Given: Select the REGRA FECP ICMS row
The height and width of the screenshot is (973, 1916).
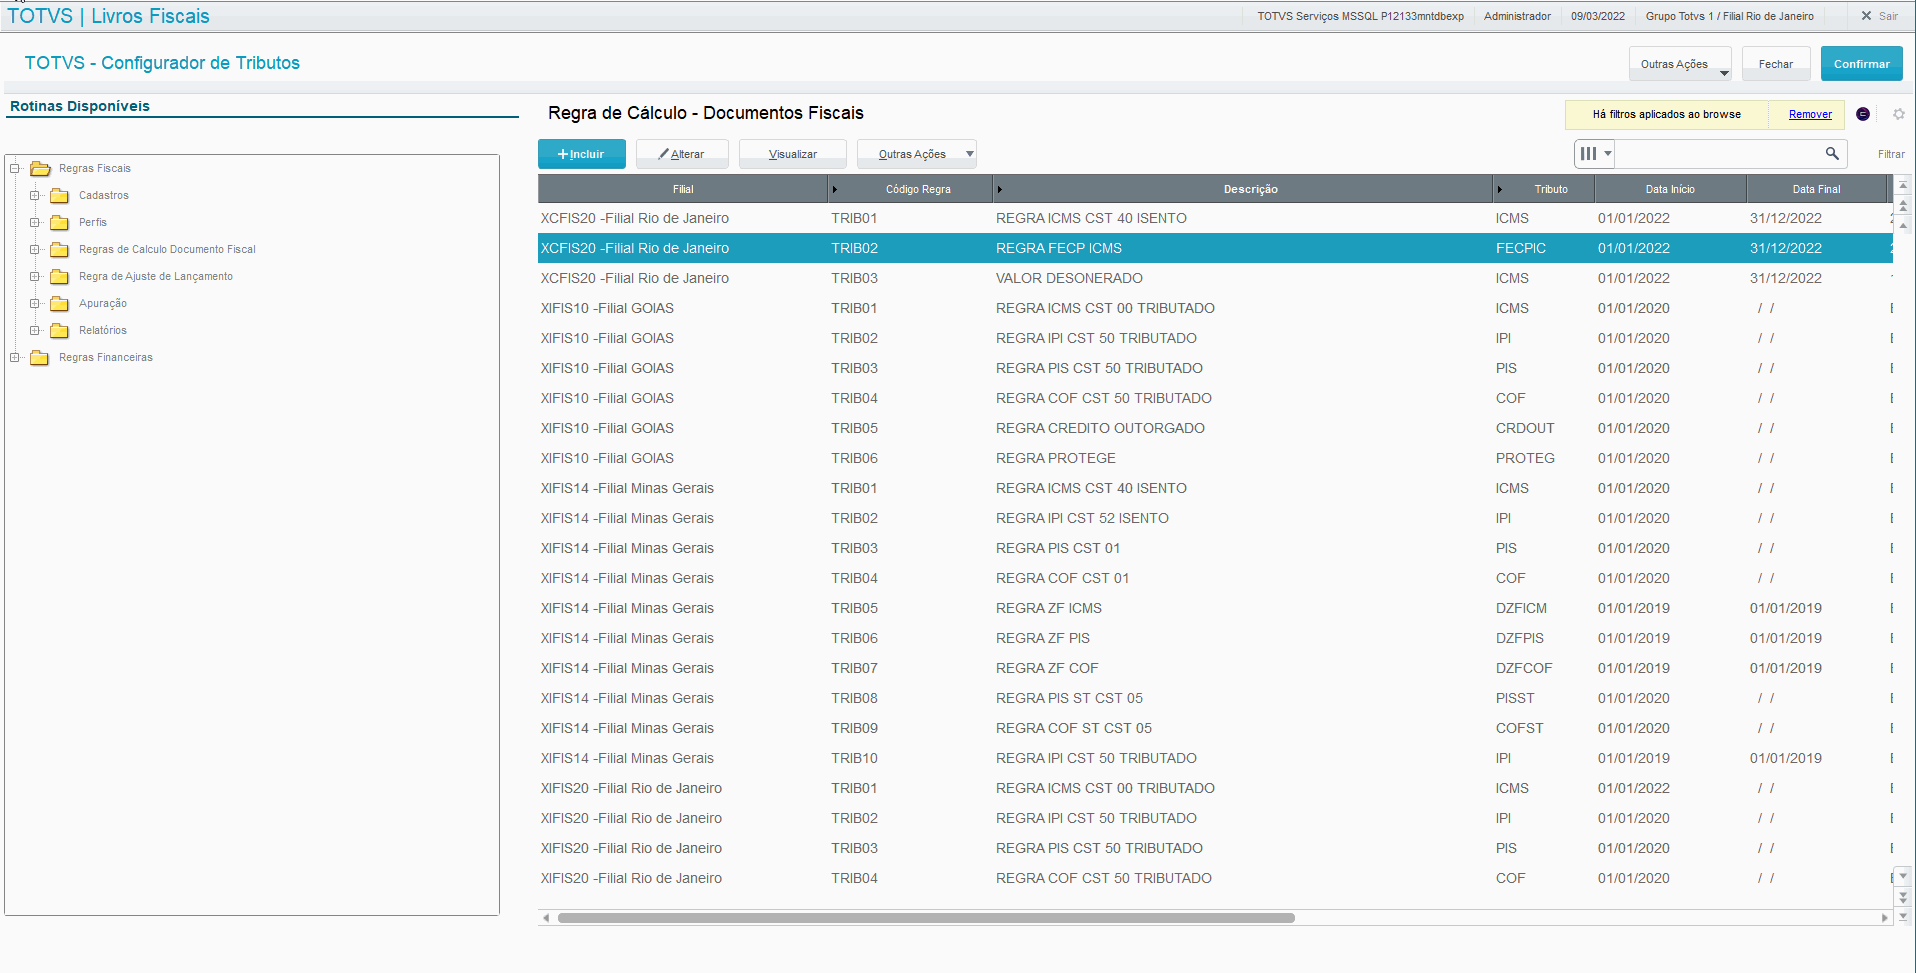Looking at the screenshot, I should click(1215, 248).
